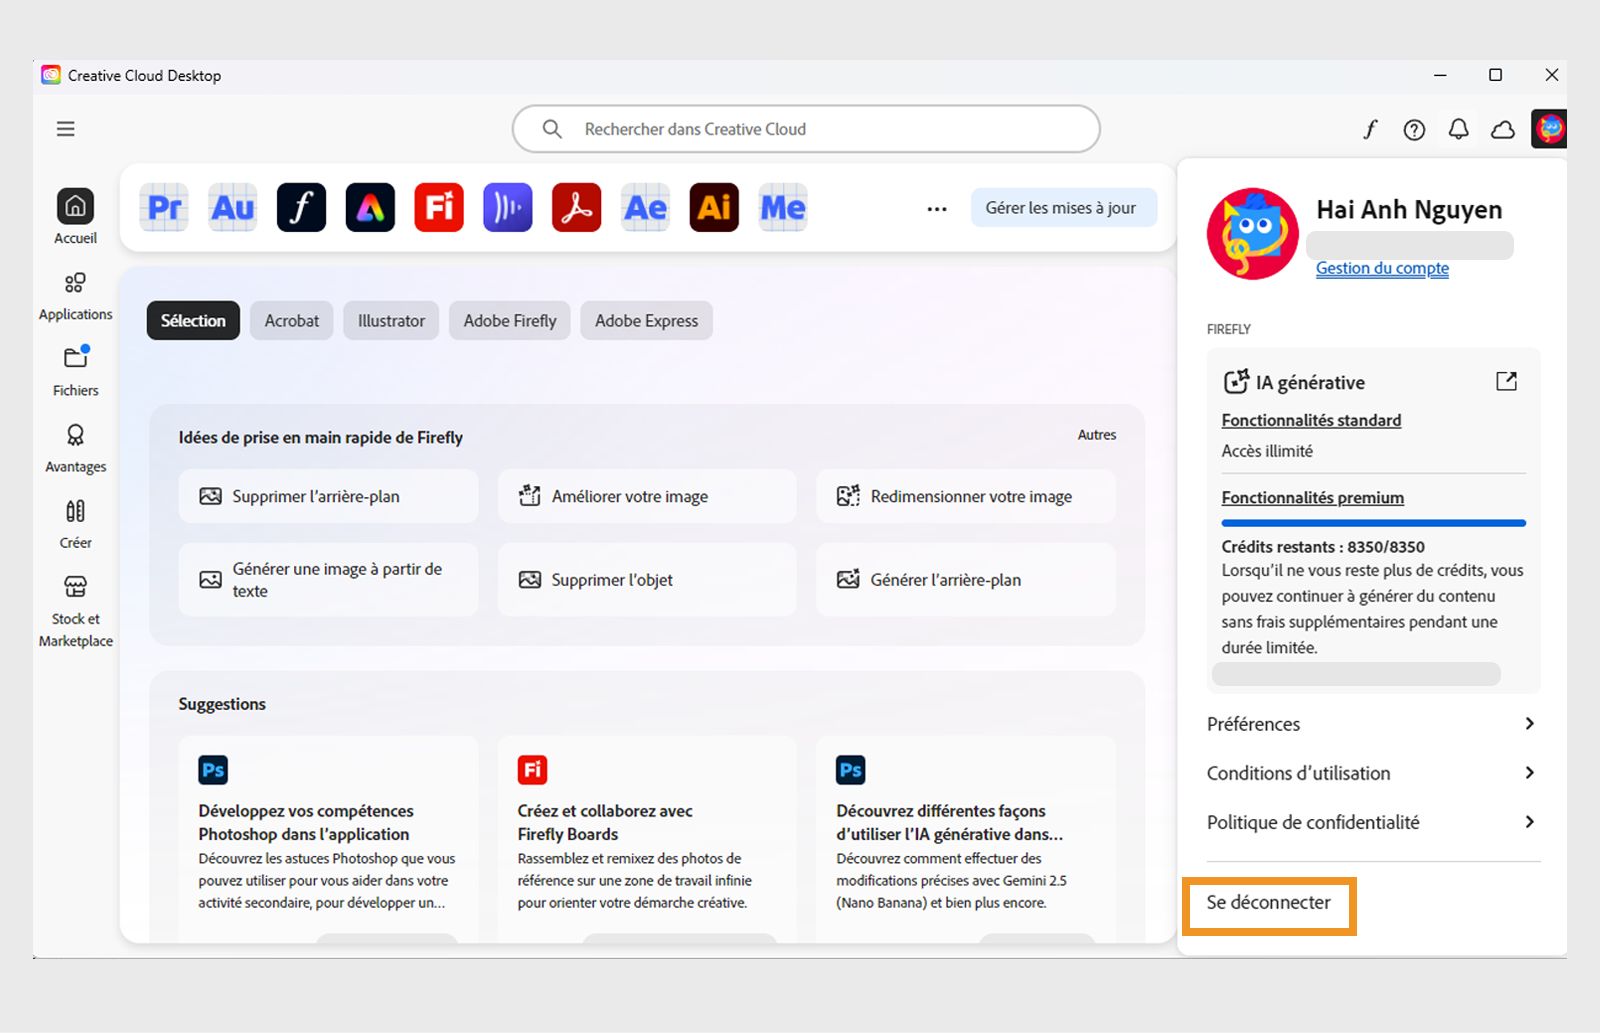Switch to Acrobat tab
Image resolution: width=1600 pixels, height=1033 pixels.
pyautogui.click(x=292, y=321)
